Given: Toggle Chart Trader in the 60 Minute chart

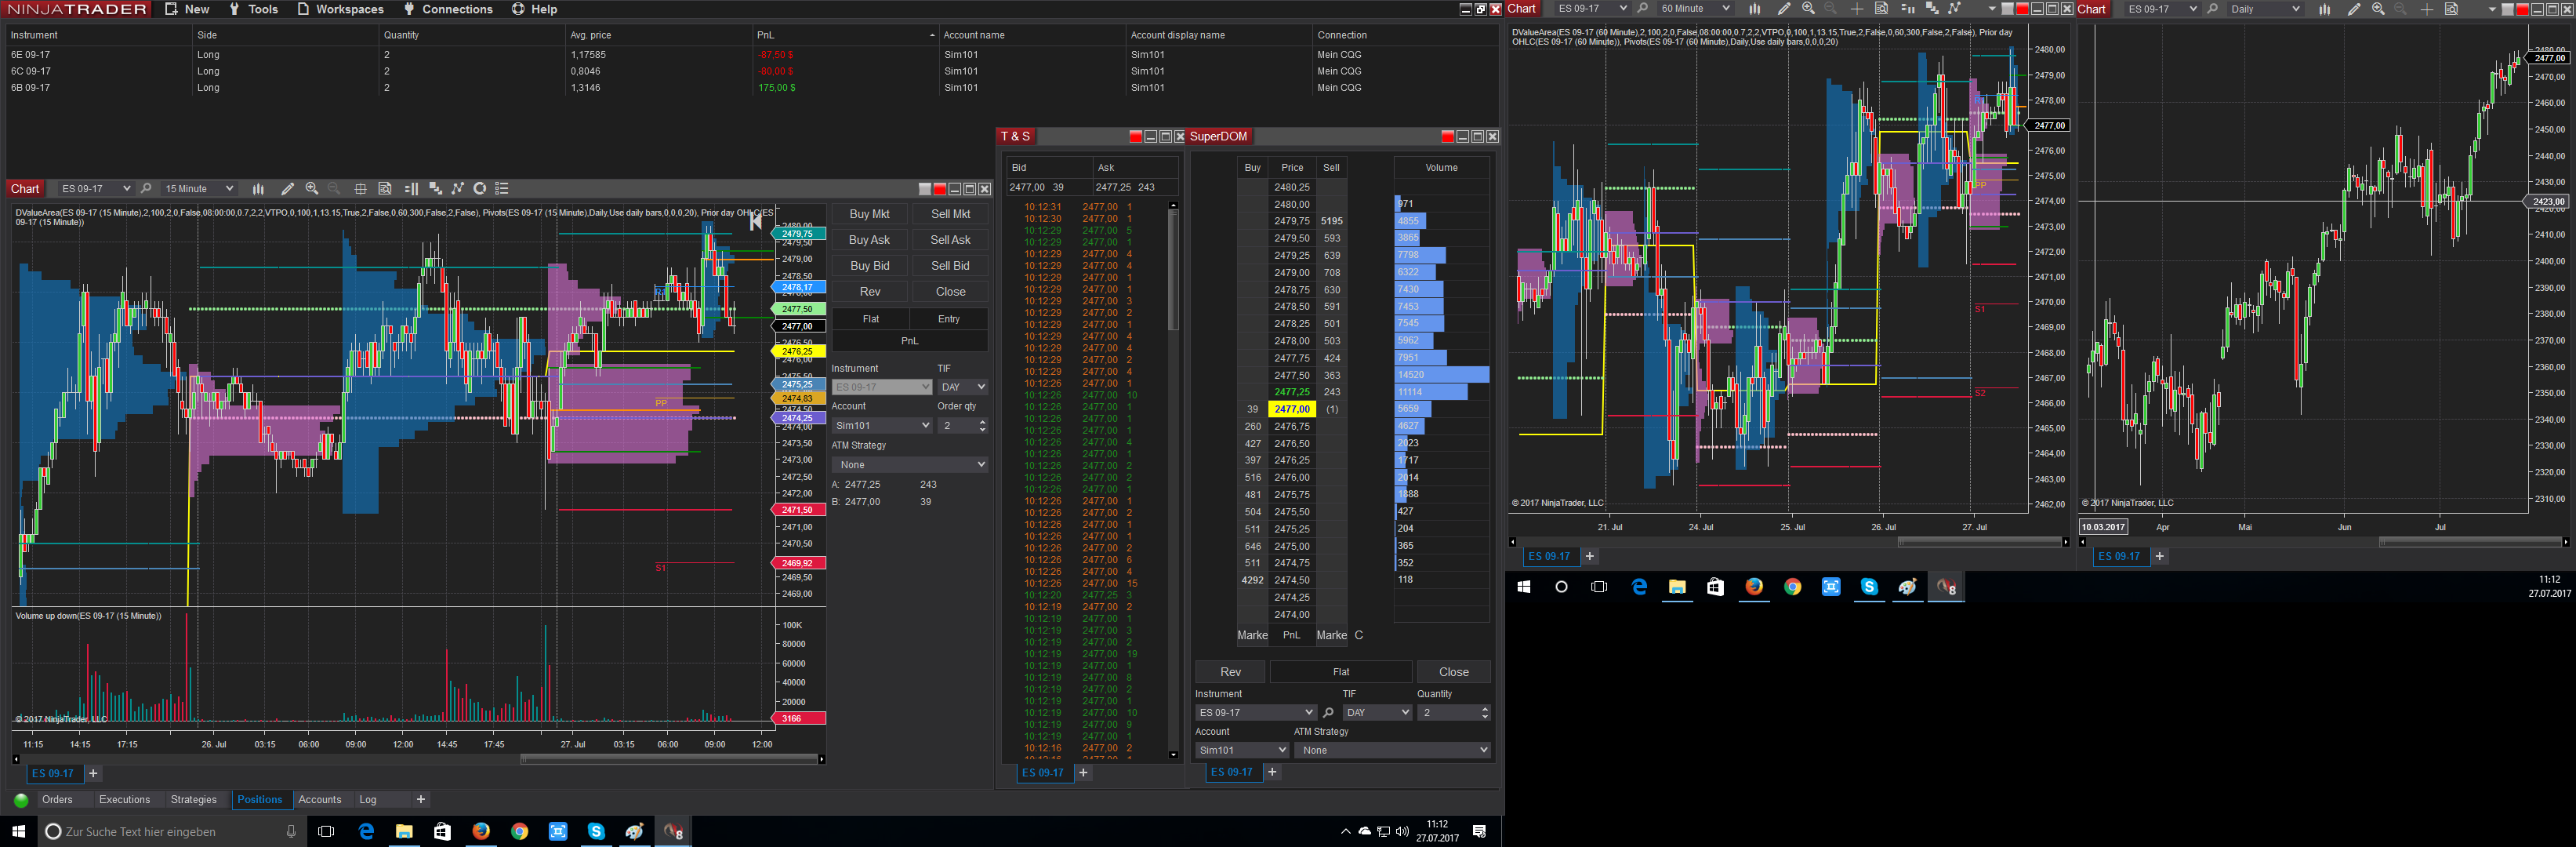Looking at the screenshot, I should pyautogui.click(x=1907, y=9).
